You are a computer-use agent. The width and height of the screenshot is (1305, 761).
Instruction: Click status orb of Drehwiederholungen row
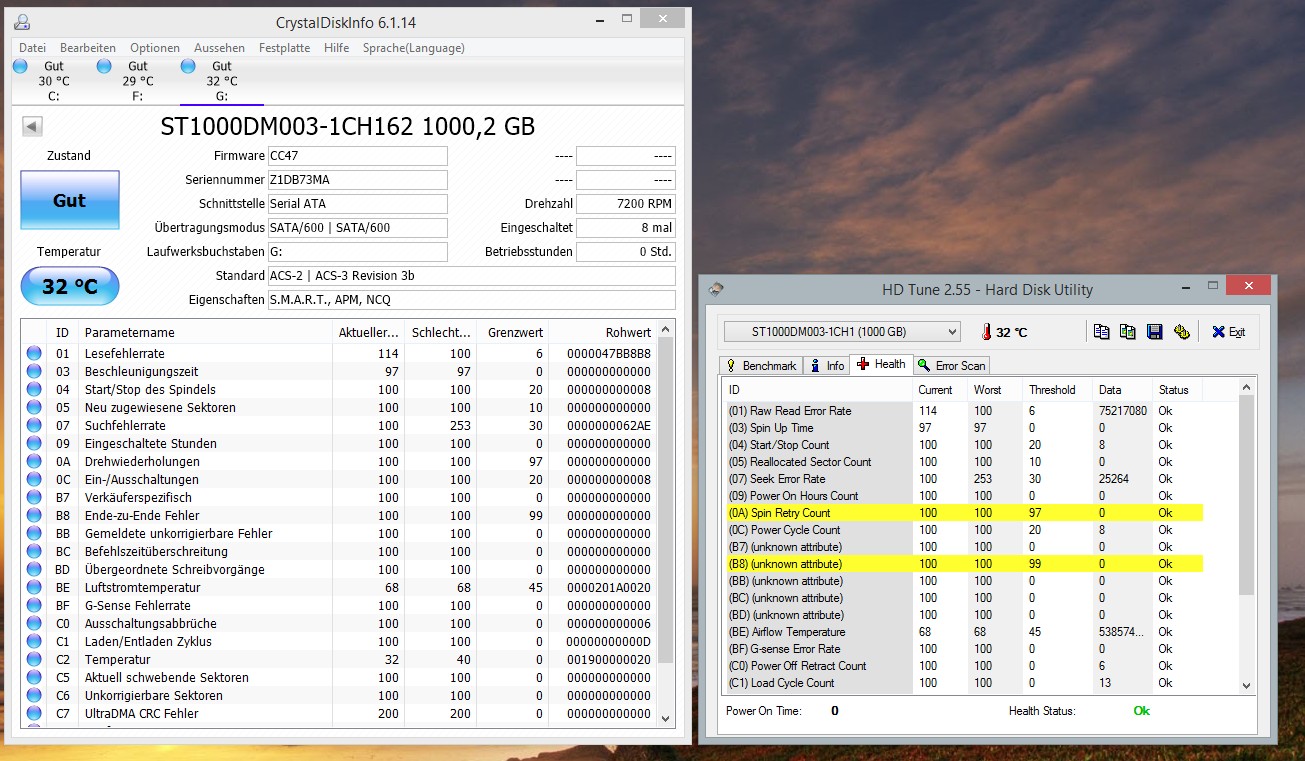click(34, 461)
